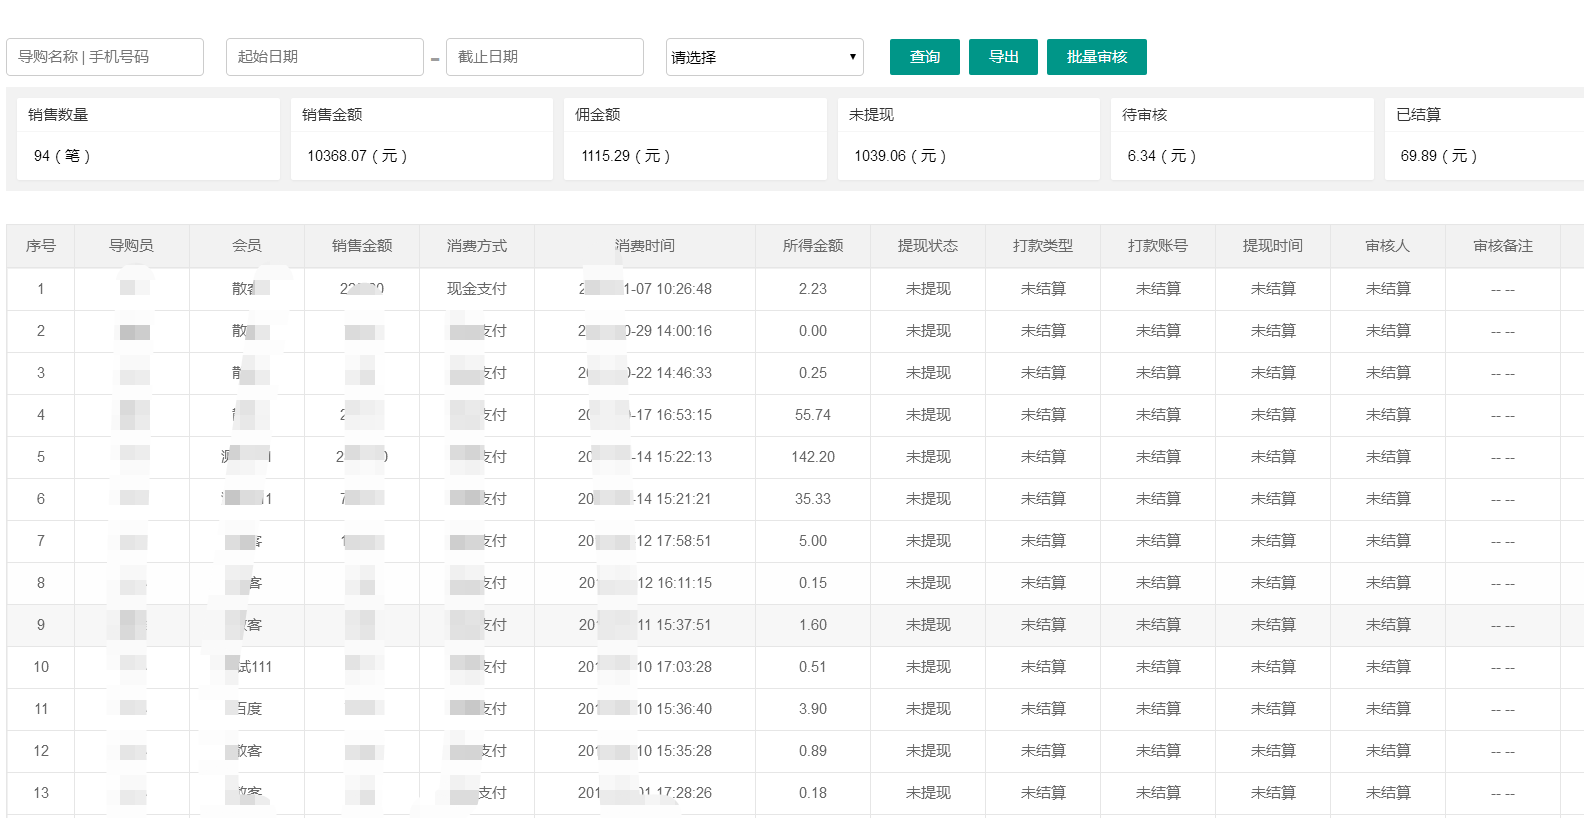Focus the 导购名称 | 手机号码 search field
This screenshot has width=1584, height=818.
[105, 57]
